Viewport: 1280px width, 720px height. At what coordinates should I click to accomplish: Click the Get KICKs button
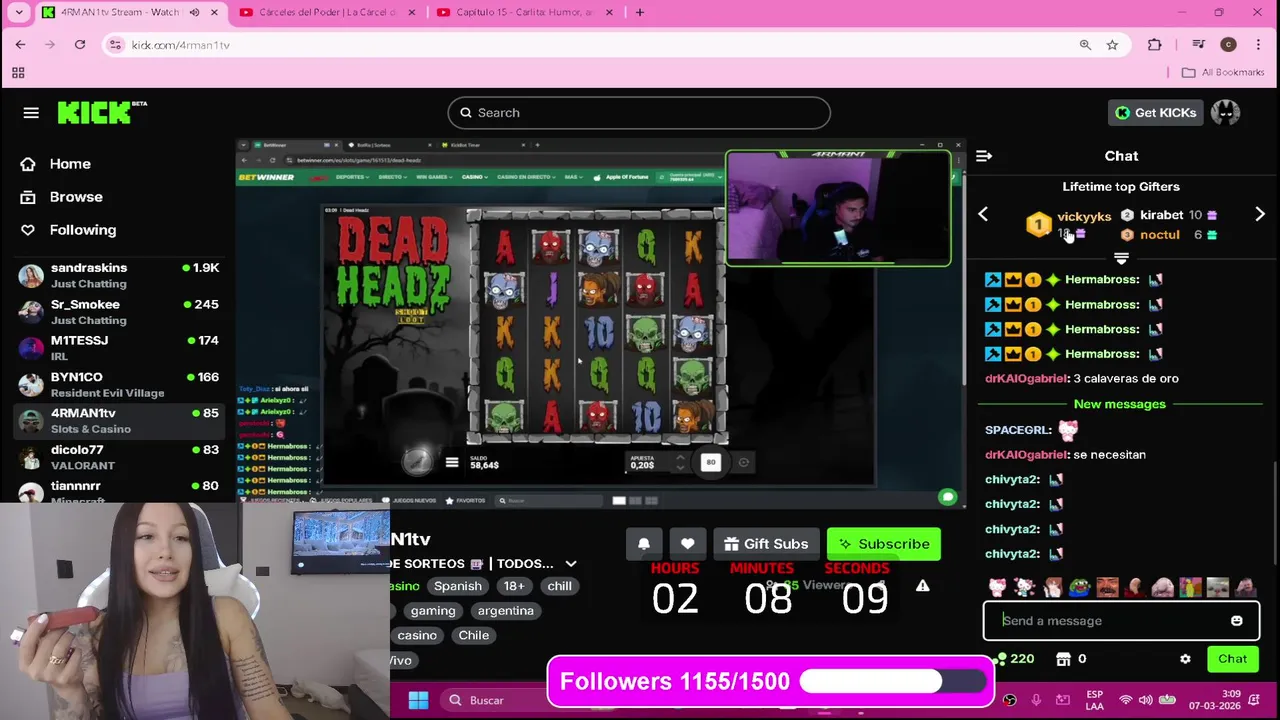click(1155, 113)
